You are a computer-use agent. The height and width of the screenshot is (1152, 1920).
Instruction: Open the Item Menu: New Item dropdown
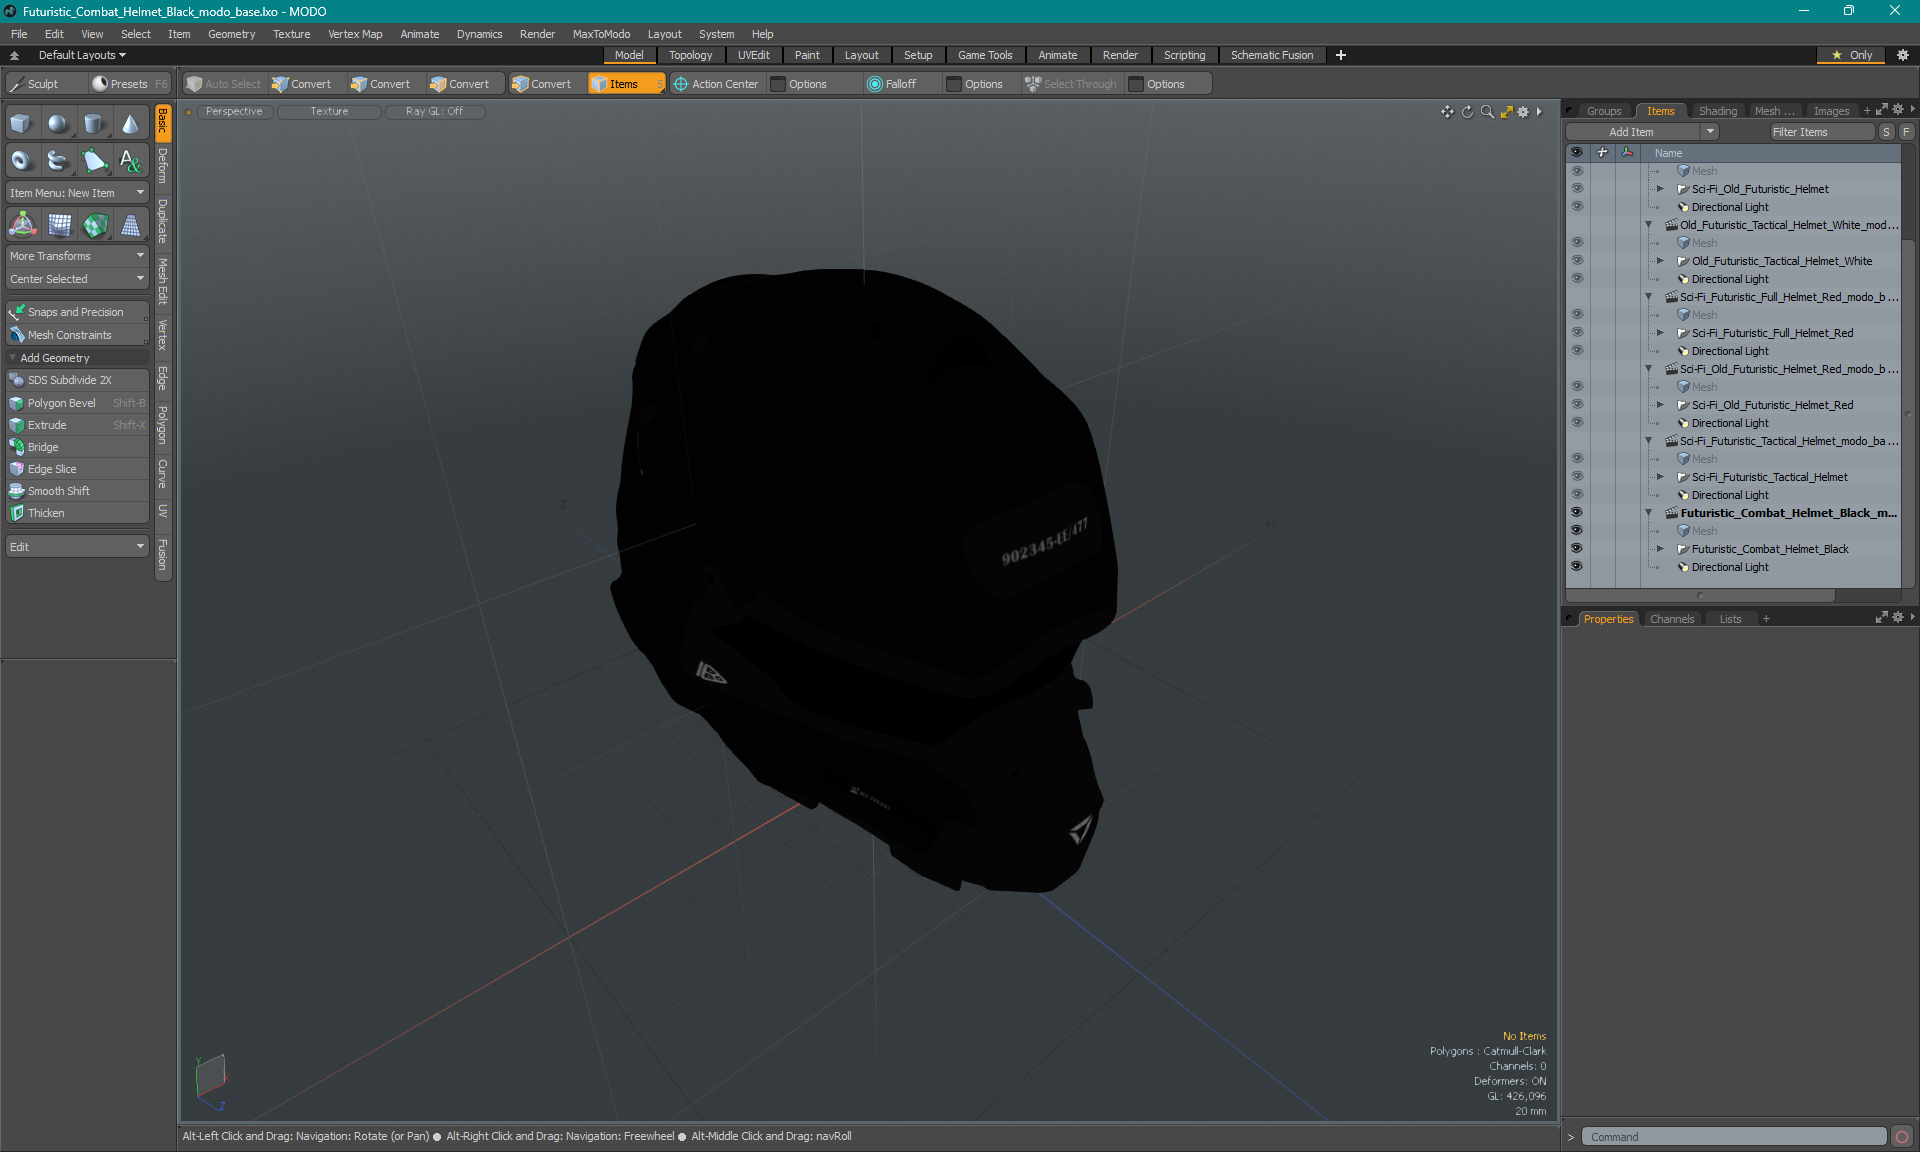[x=75, y=192]
